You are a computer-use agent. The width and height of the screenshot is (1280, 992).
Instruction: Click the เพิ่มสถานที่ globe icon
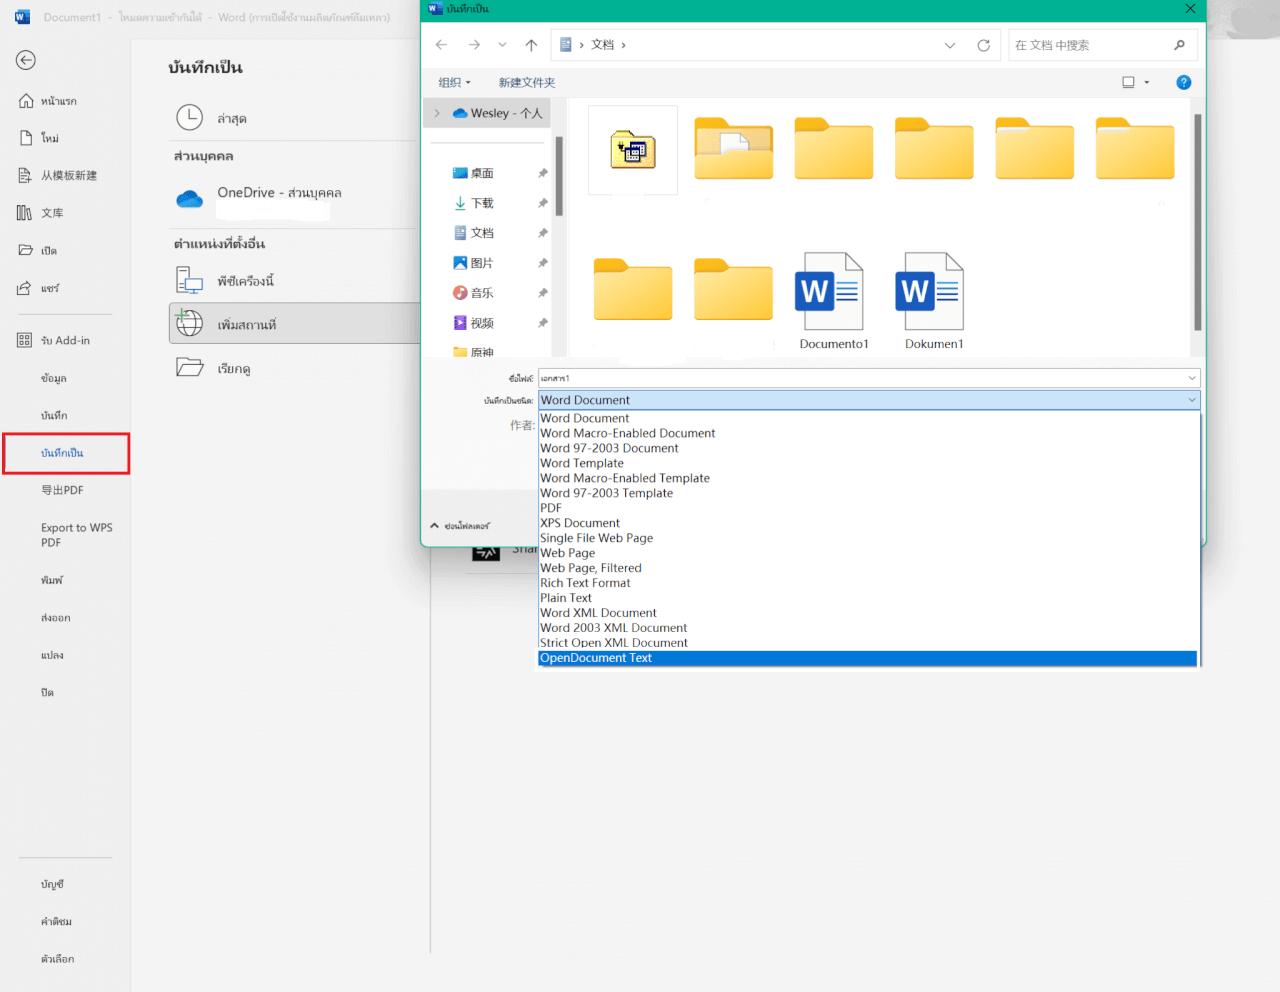(x=189, y=323)
